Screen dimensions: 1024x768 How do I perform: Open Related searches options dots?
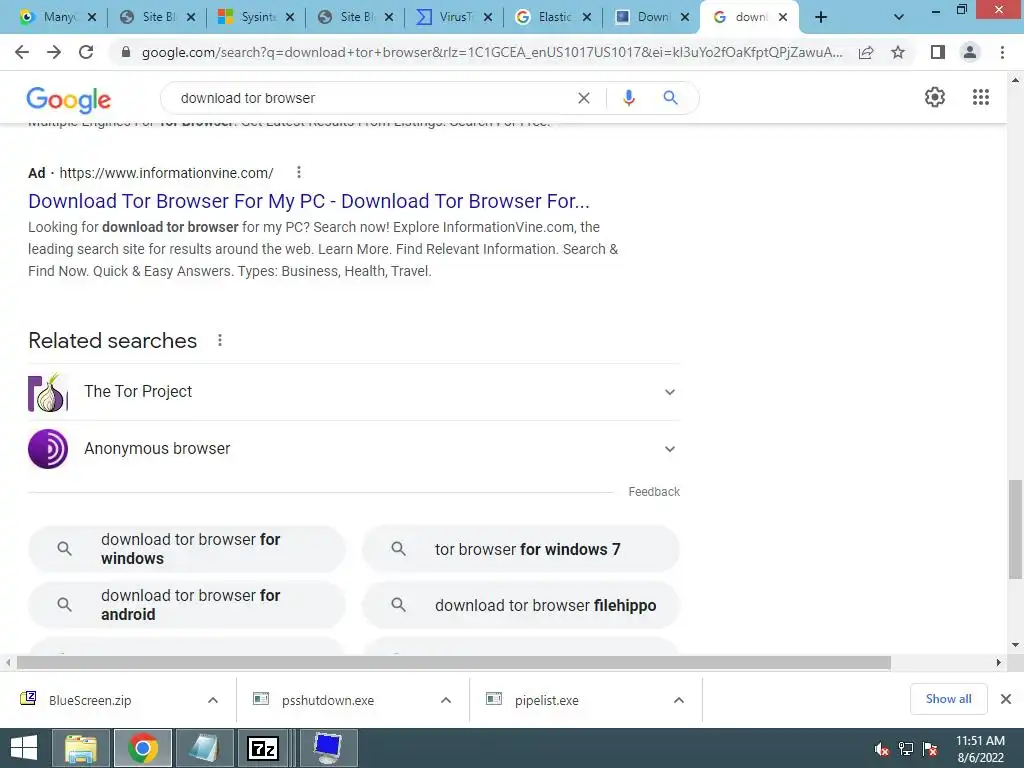coord(220,340)
